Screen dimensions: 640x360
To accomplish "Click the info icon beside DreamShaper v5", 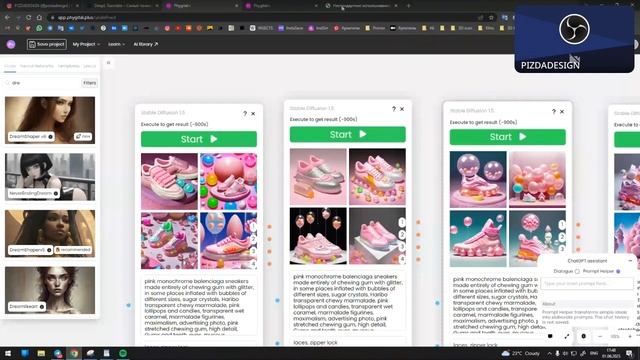I will 49,250.
